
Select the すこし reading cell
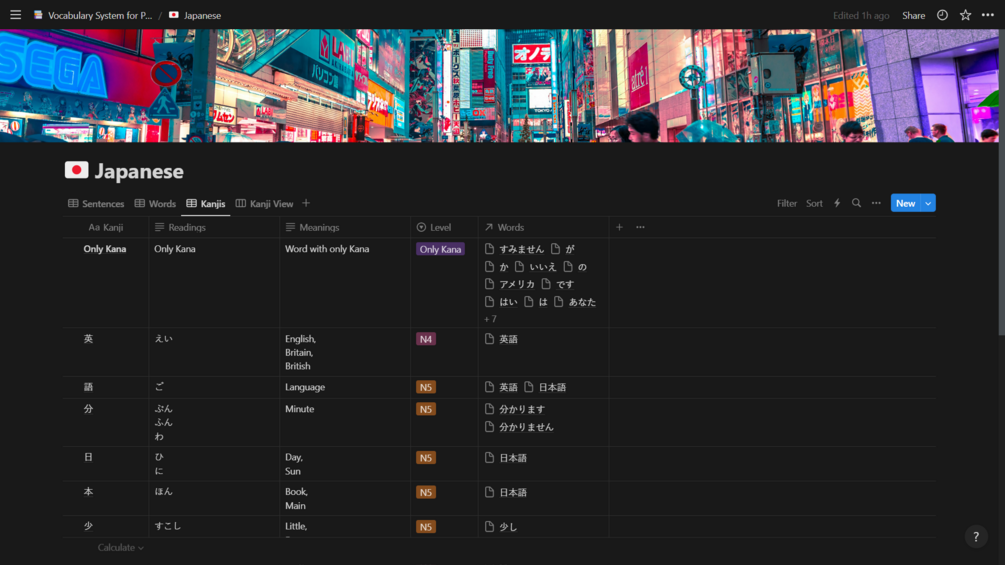tap(214, 527)
